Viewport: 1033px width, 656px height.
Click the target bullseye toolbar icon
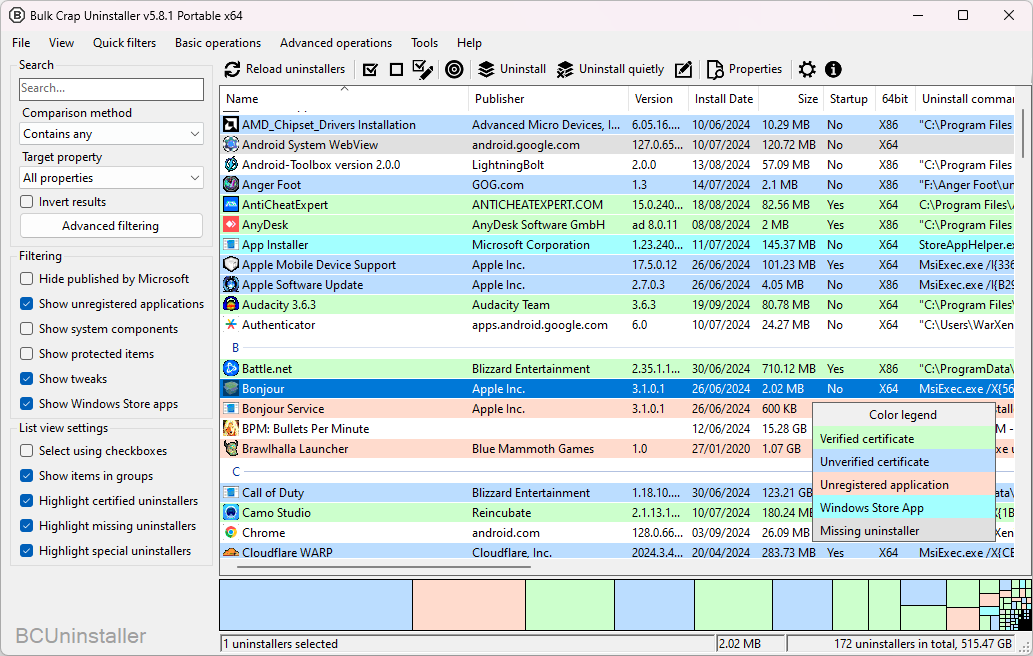[454, 69]
